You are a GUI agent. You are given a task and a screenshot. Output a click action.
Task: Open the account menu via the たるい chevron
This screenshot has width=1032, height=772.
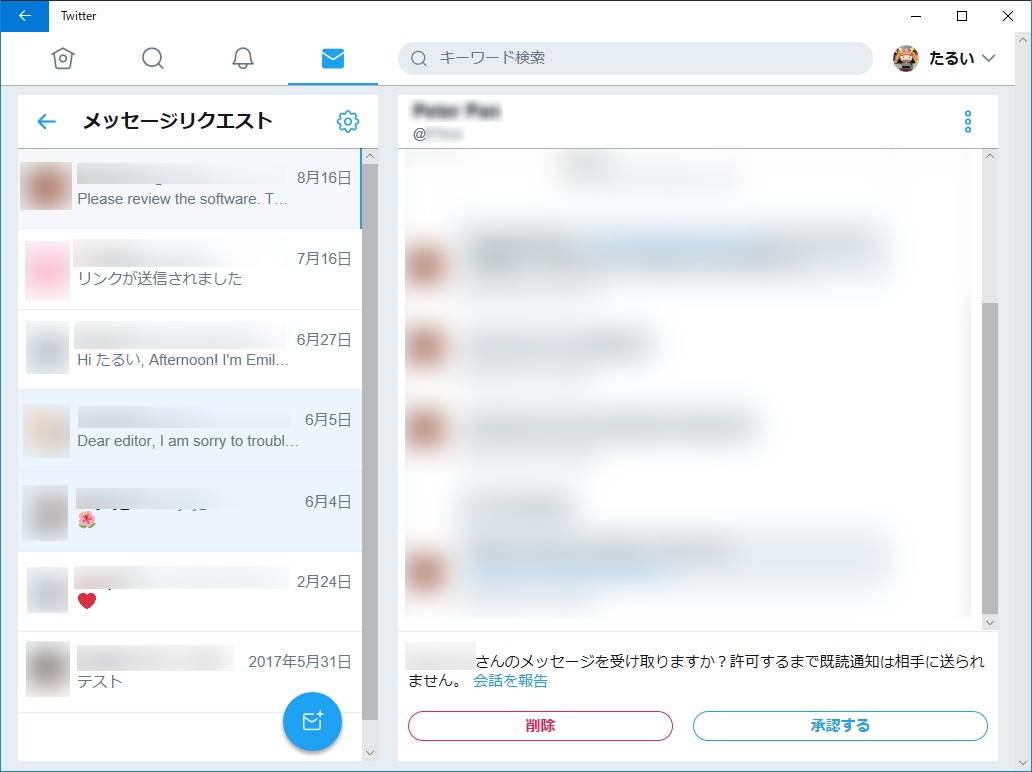(x=988, y=59)
